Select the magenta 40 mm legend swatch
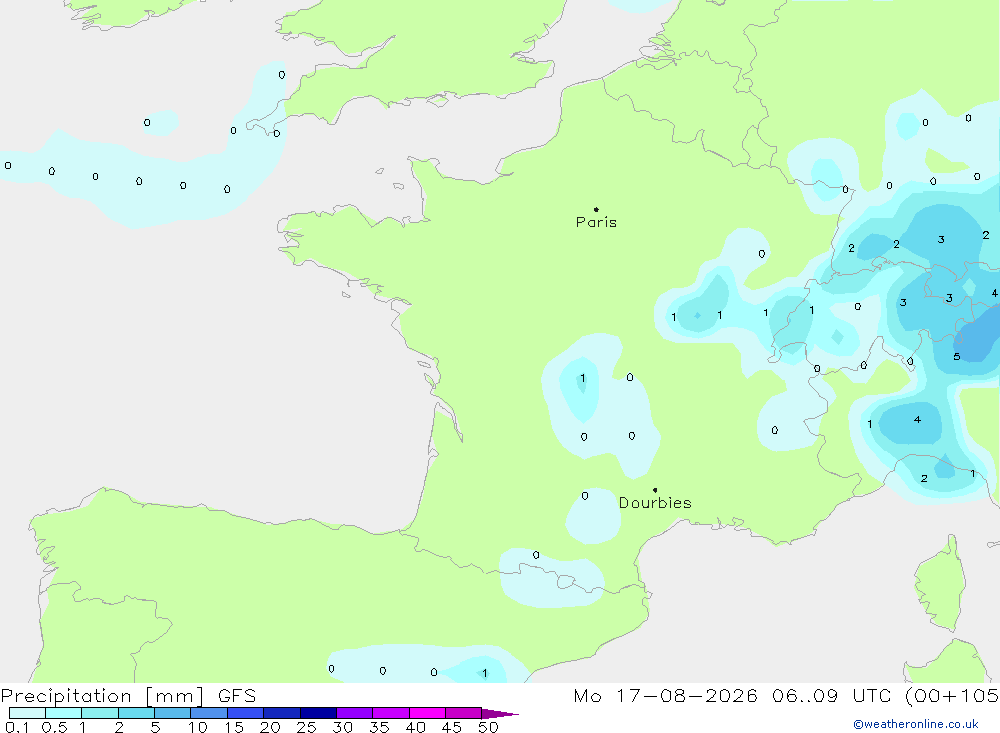This screenshot has height=733, width=1000. 427,713
